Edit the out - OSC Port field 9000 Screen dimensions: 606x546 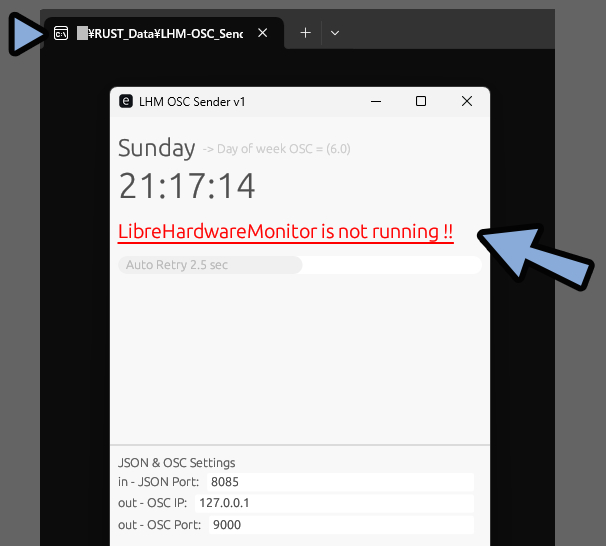pos(341,525)
